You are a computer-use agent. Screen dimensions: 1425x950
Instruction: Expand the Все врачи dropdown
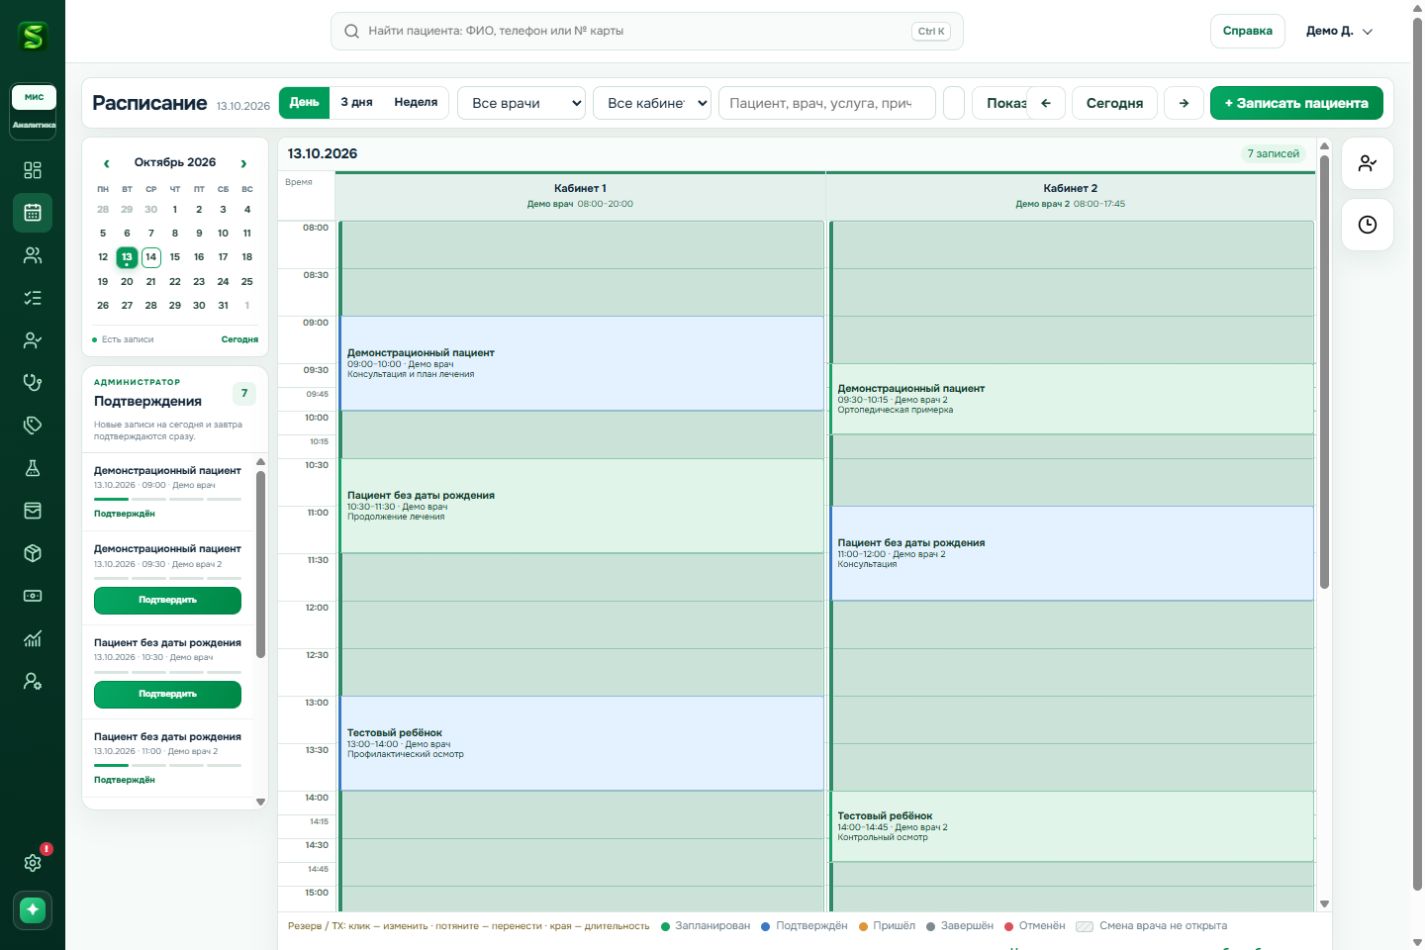coord(521,103)
